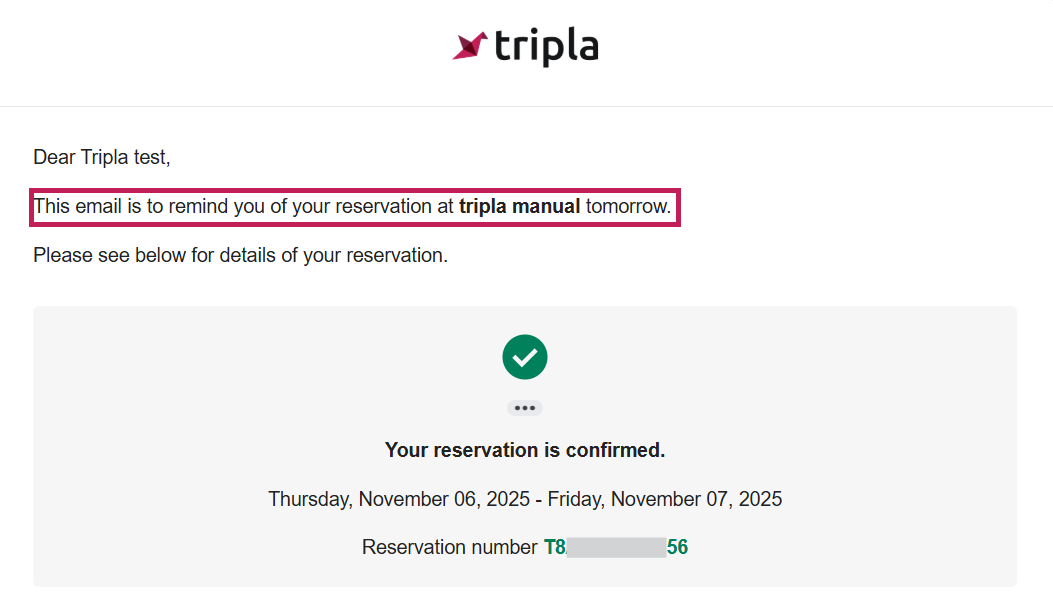Viewport: 1053px width, 593px height.
Task: Click the bold 'tripla manual' hotel name
Action: point(519,207)
